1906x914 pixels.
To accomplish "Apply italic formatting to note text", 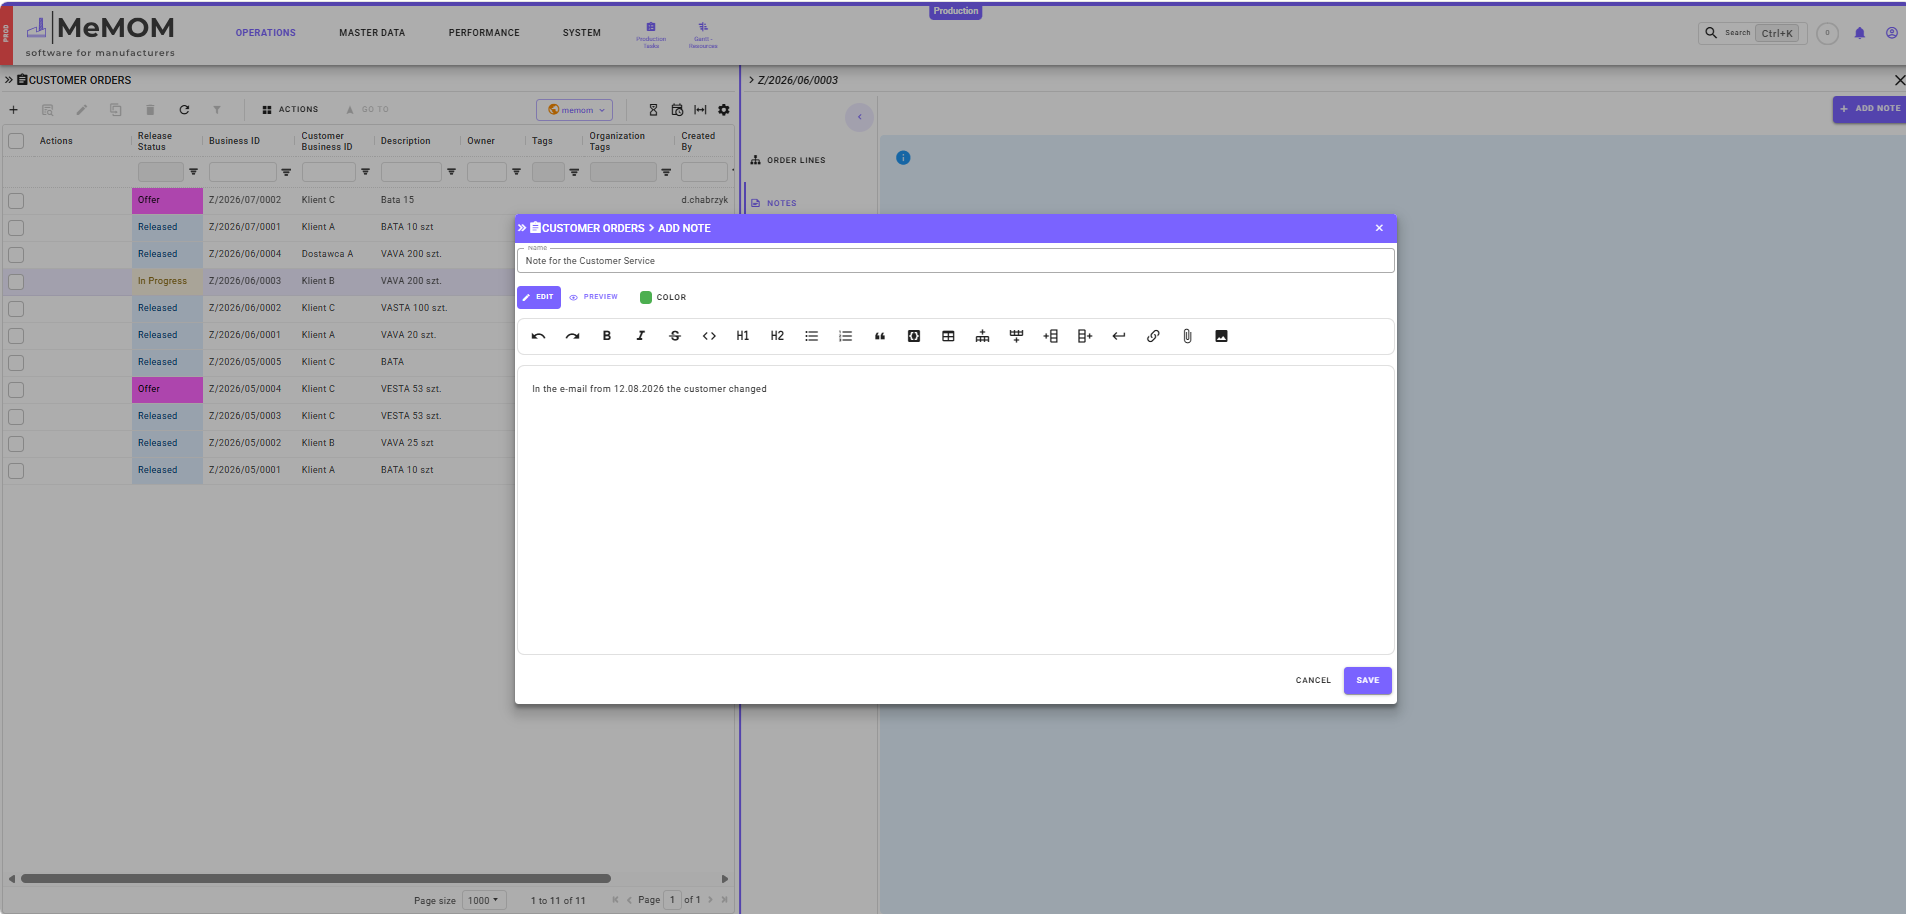I will coord(641,336).
